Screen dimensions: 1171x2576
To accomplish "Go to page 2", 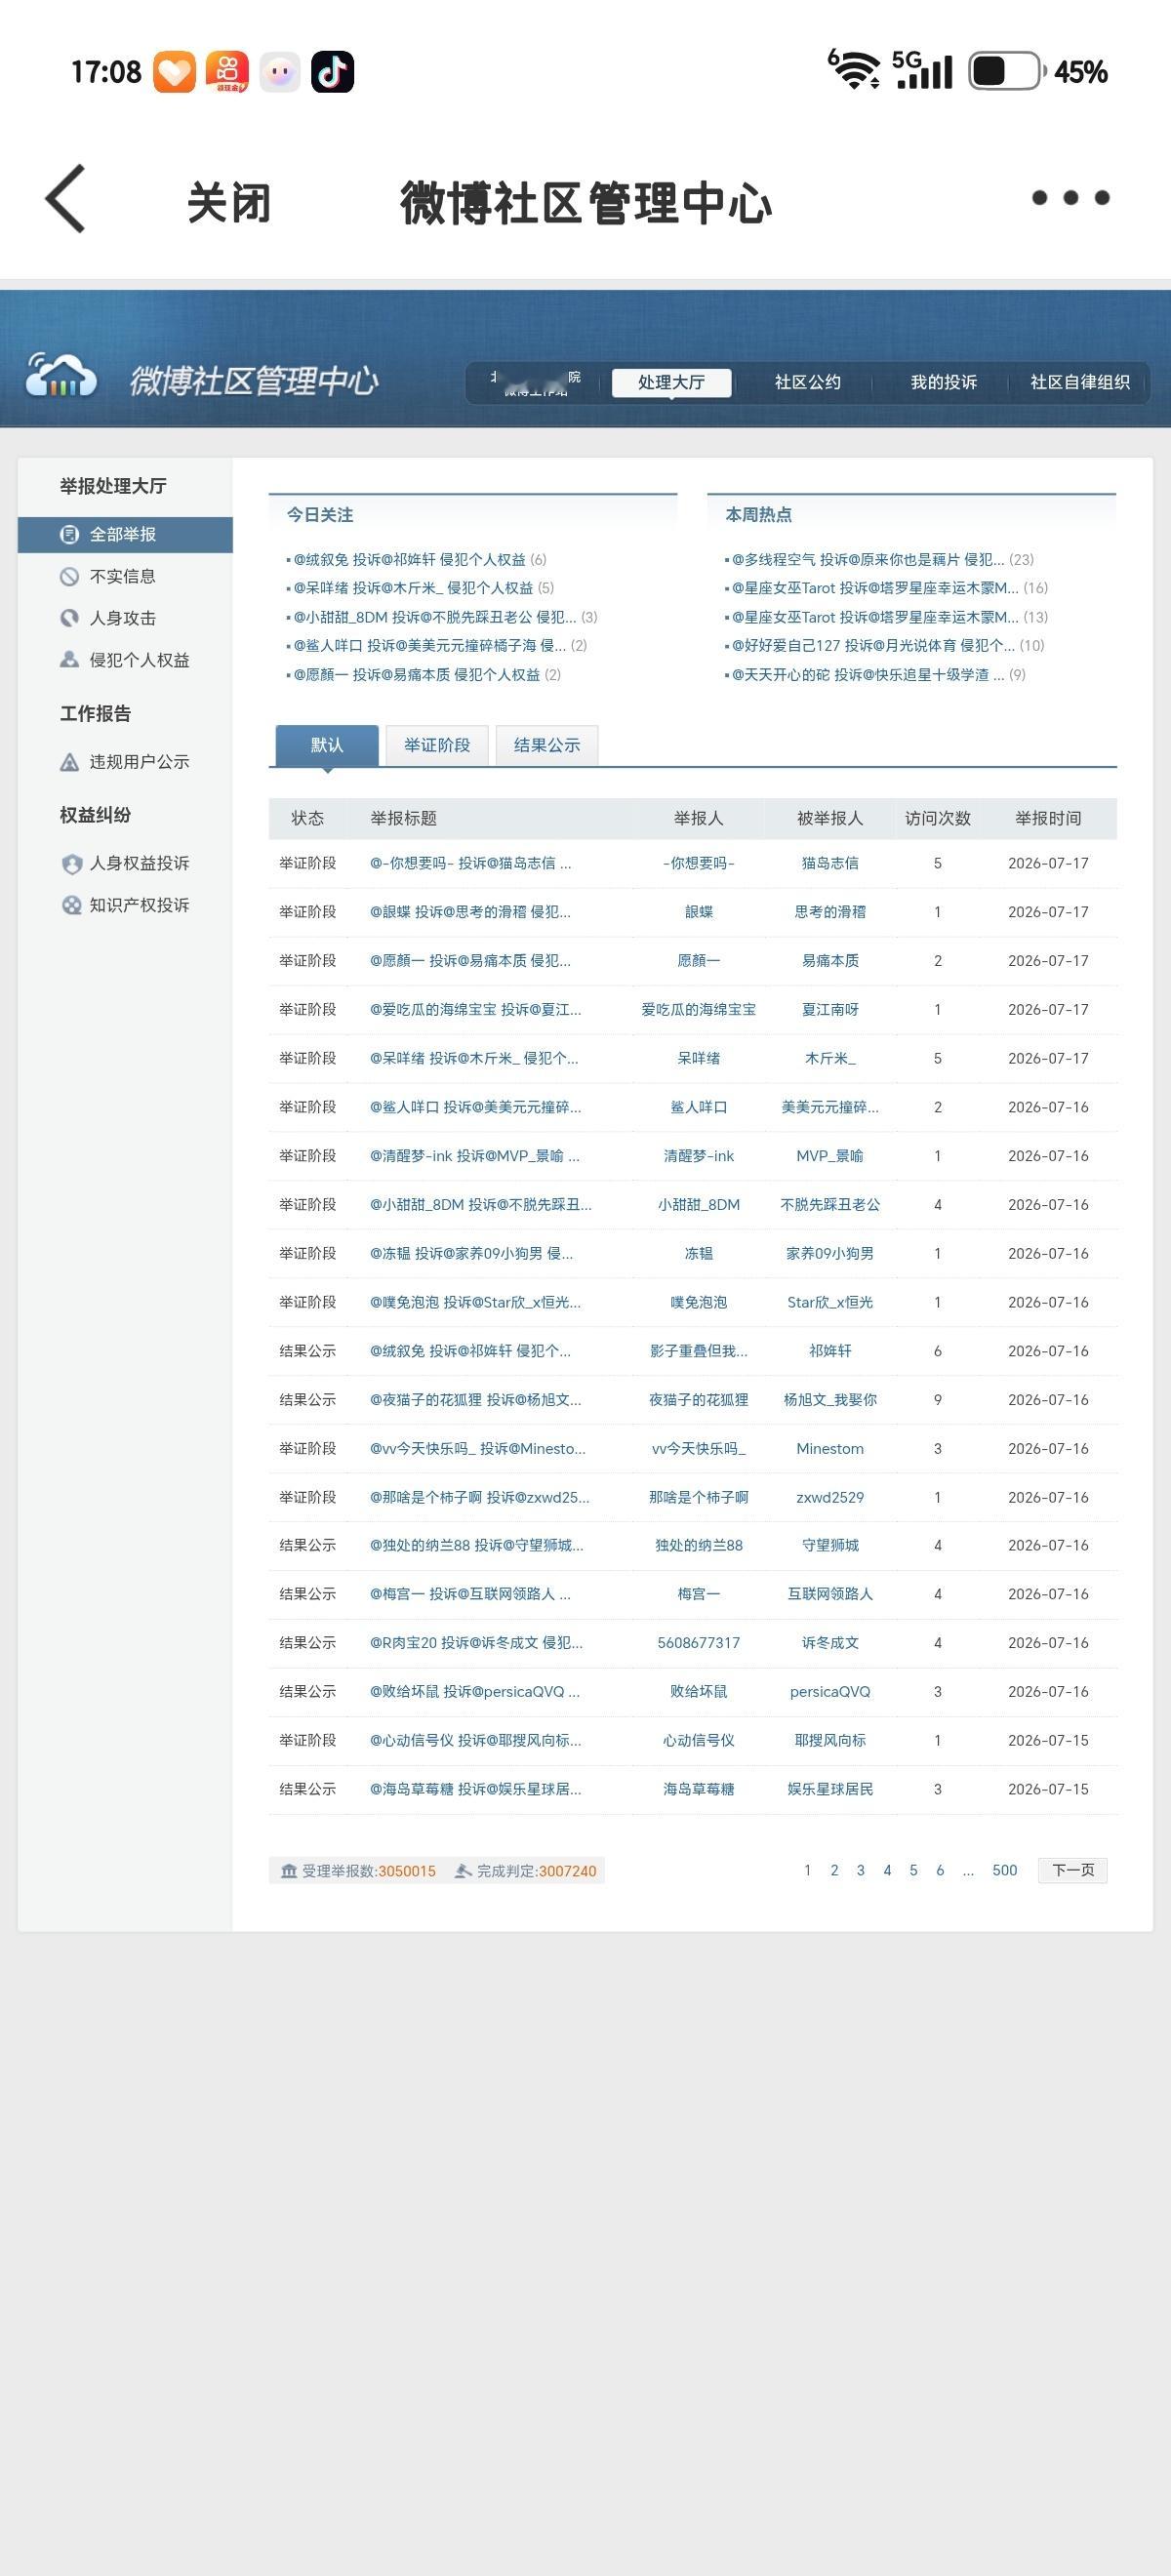I will pyautogui.click(x=834, y=1871).
